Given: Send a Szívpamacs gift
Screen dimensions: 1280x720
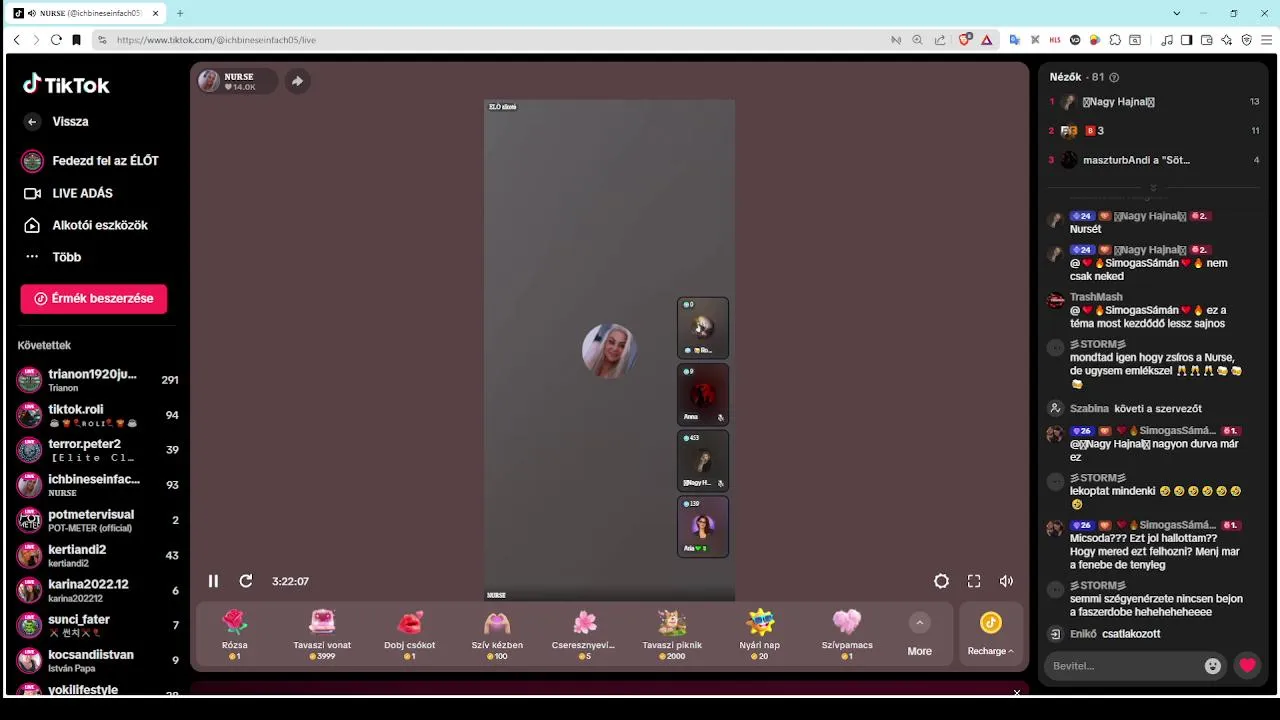Looking at the screenshot, I should click(x=847, y=634).
